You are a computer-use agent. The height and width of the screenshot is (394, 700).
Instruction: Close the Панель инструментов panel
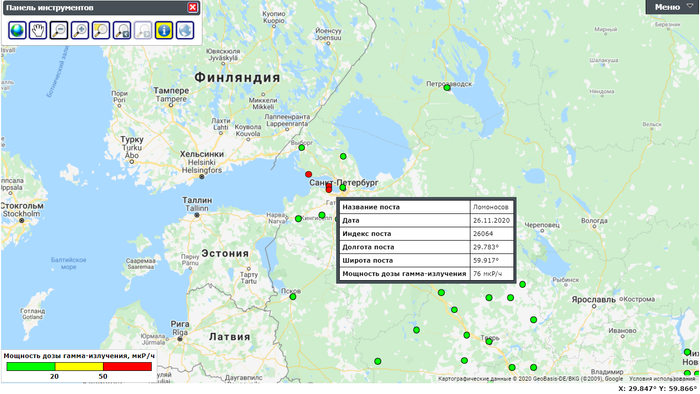coord(192,8)
